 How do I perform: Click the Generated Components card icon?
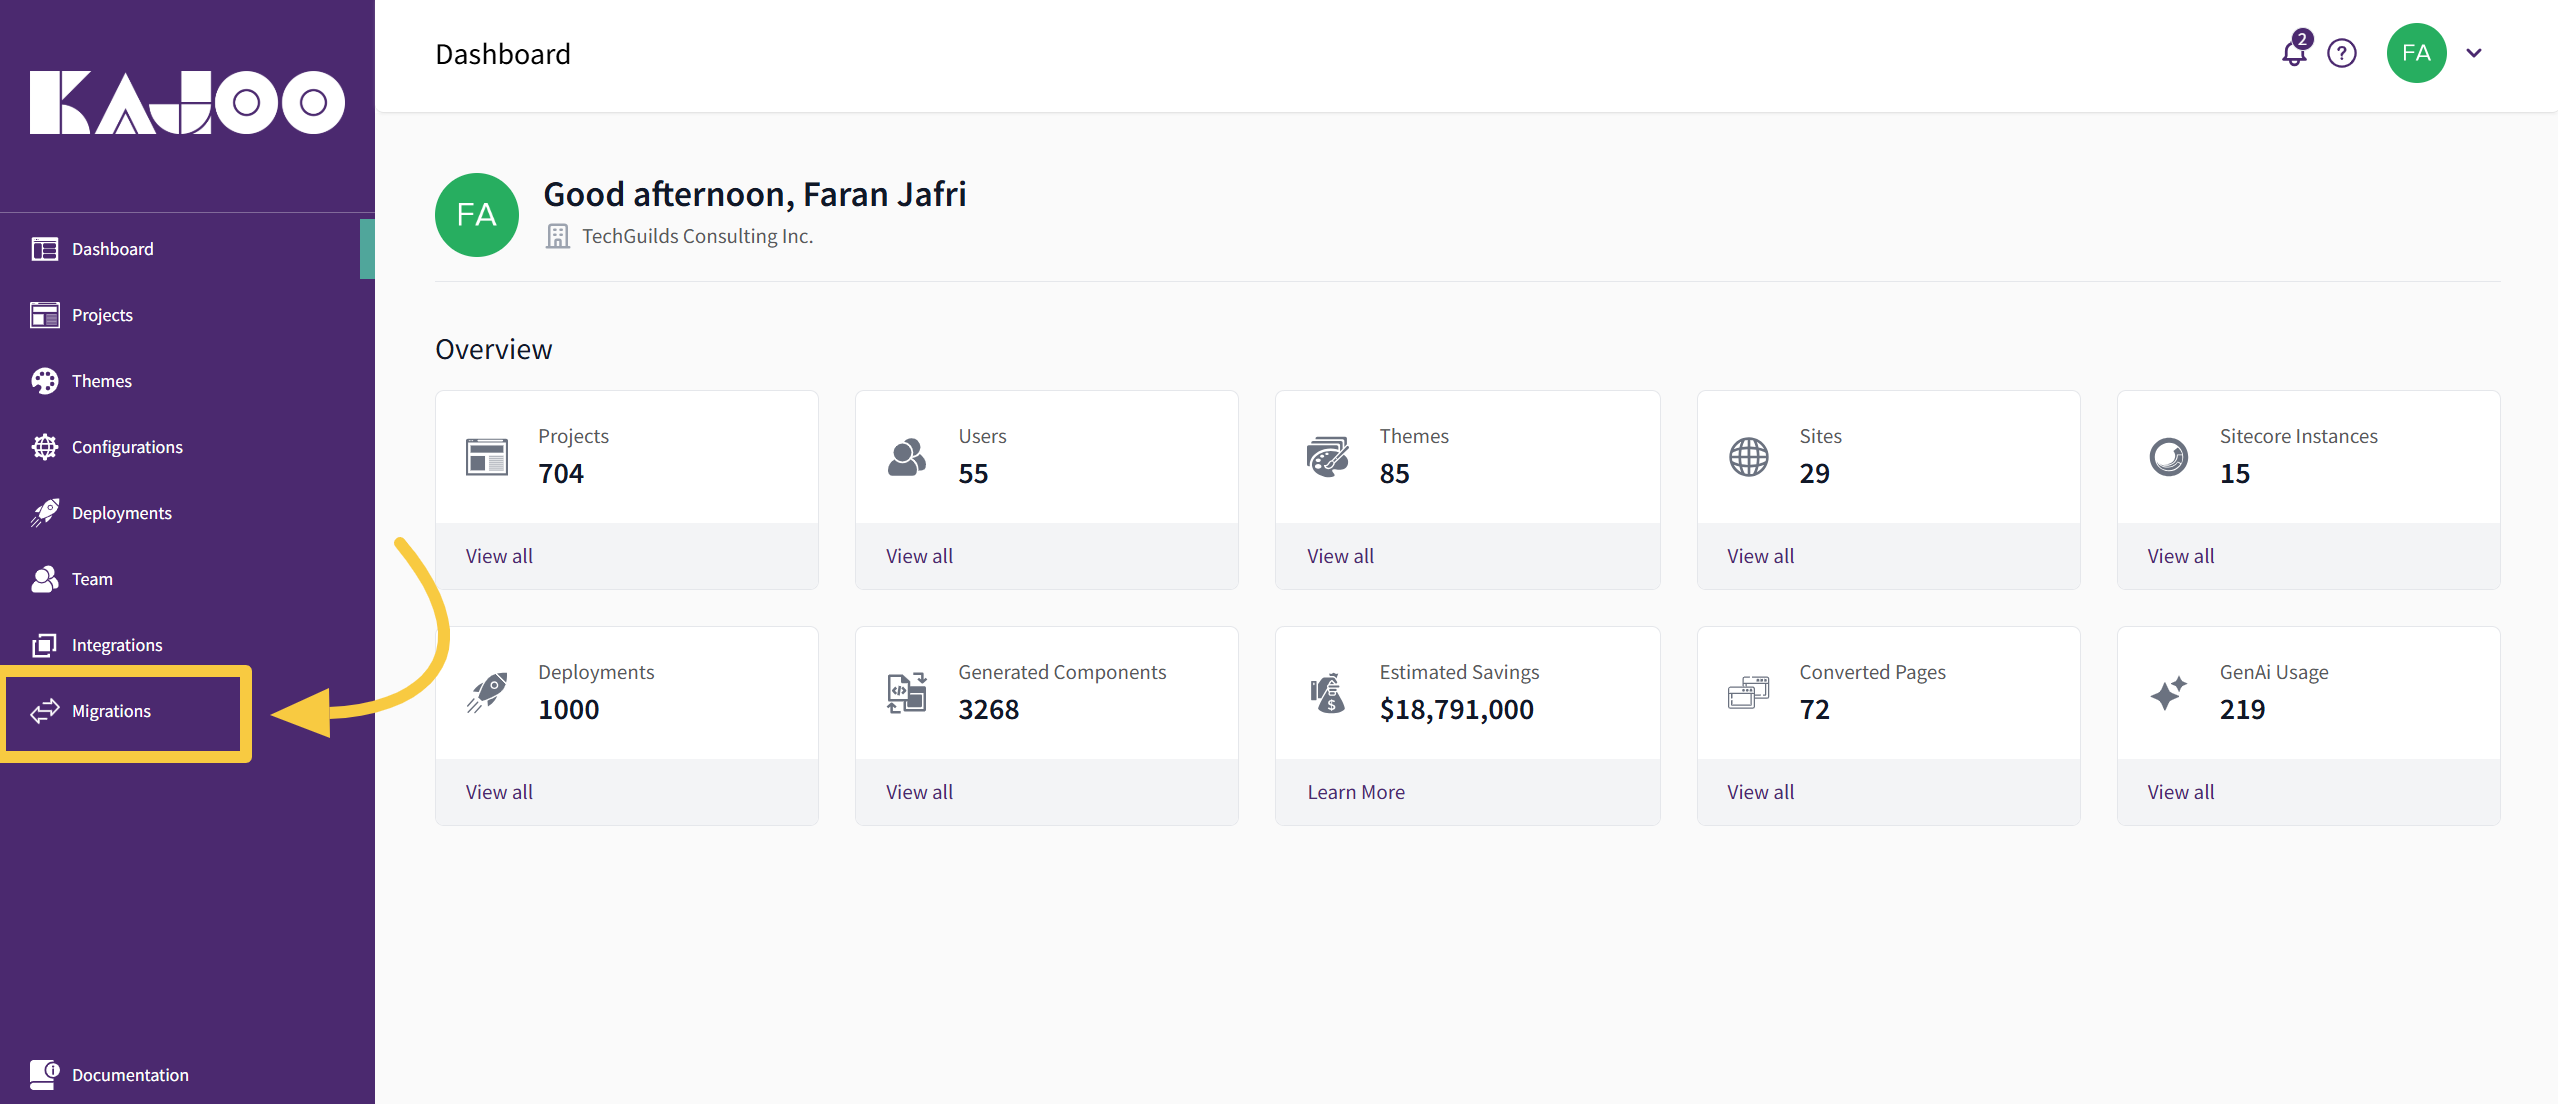coord(907,693)
